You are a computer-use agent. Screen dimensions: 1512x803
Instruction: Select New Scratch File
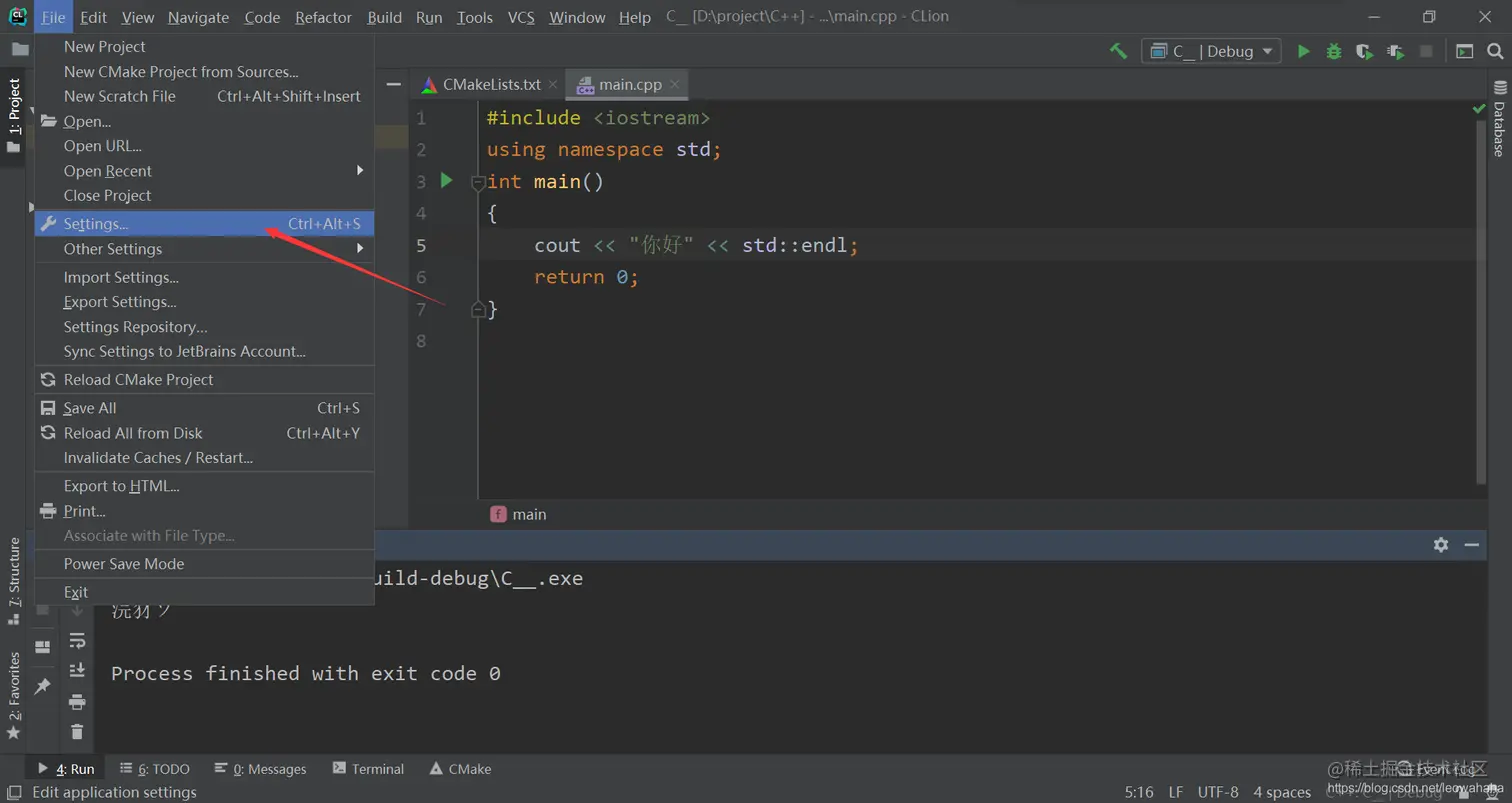coord(204,96)
